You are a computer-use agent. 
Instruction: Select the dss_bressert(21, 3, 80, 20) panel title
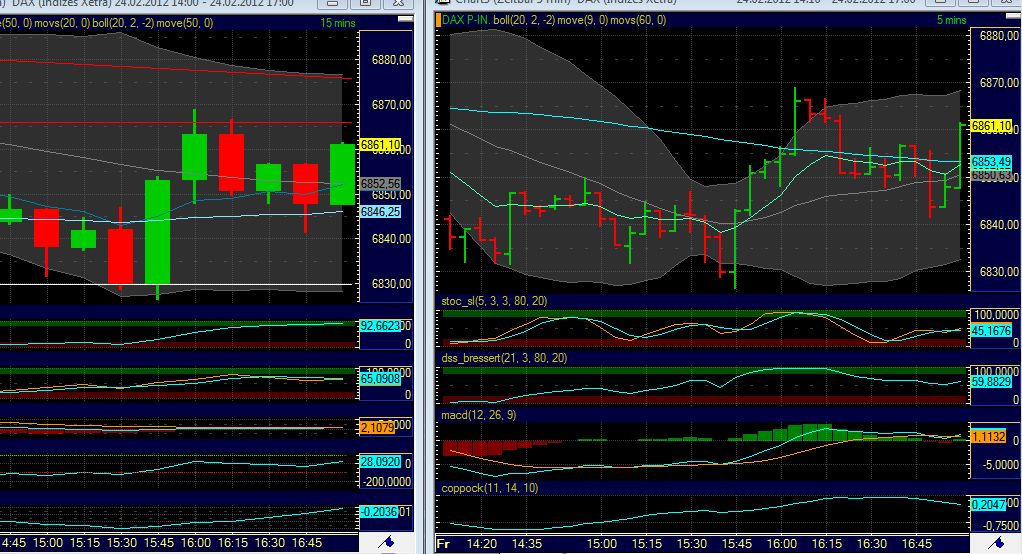click(x=504, y=358)
